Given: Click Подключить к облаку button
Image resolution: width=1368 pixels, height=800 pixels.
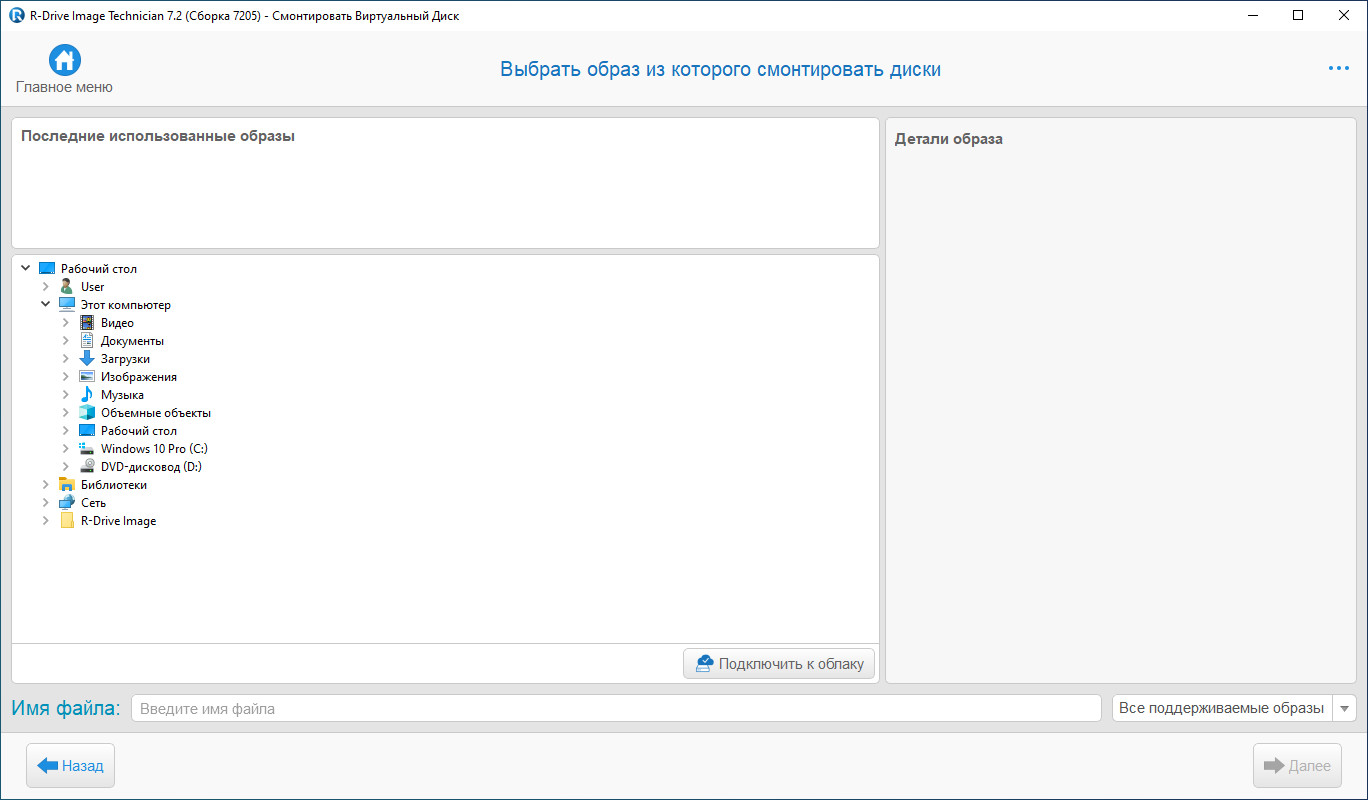Looking at the screenshot, I should point(779,664).
